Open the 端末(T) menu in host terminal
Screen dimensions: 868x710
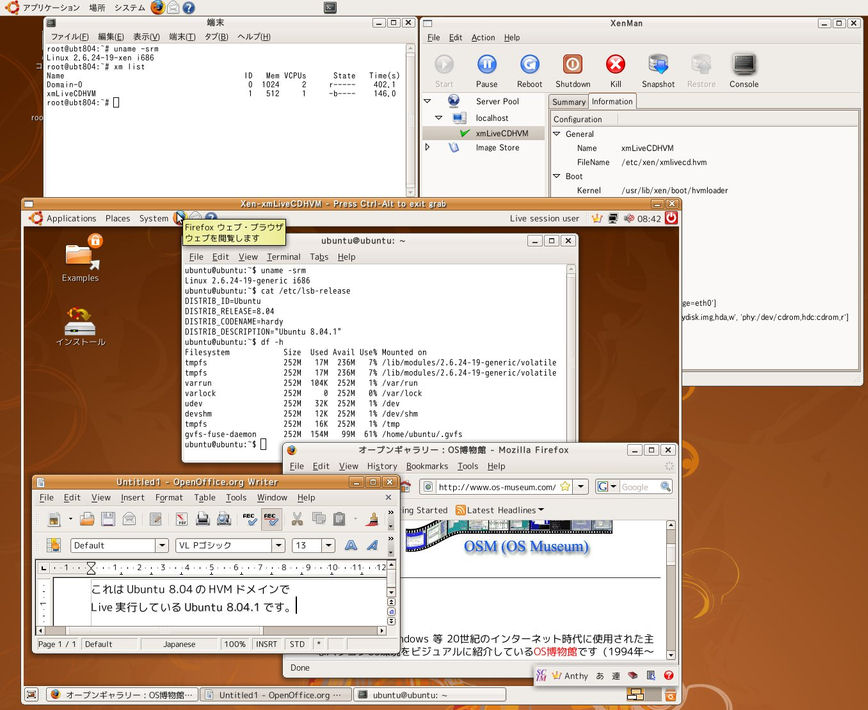click(x=182, y=37)
